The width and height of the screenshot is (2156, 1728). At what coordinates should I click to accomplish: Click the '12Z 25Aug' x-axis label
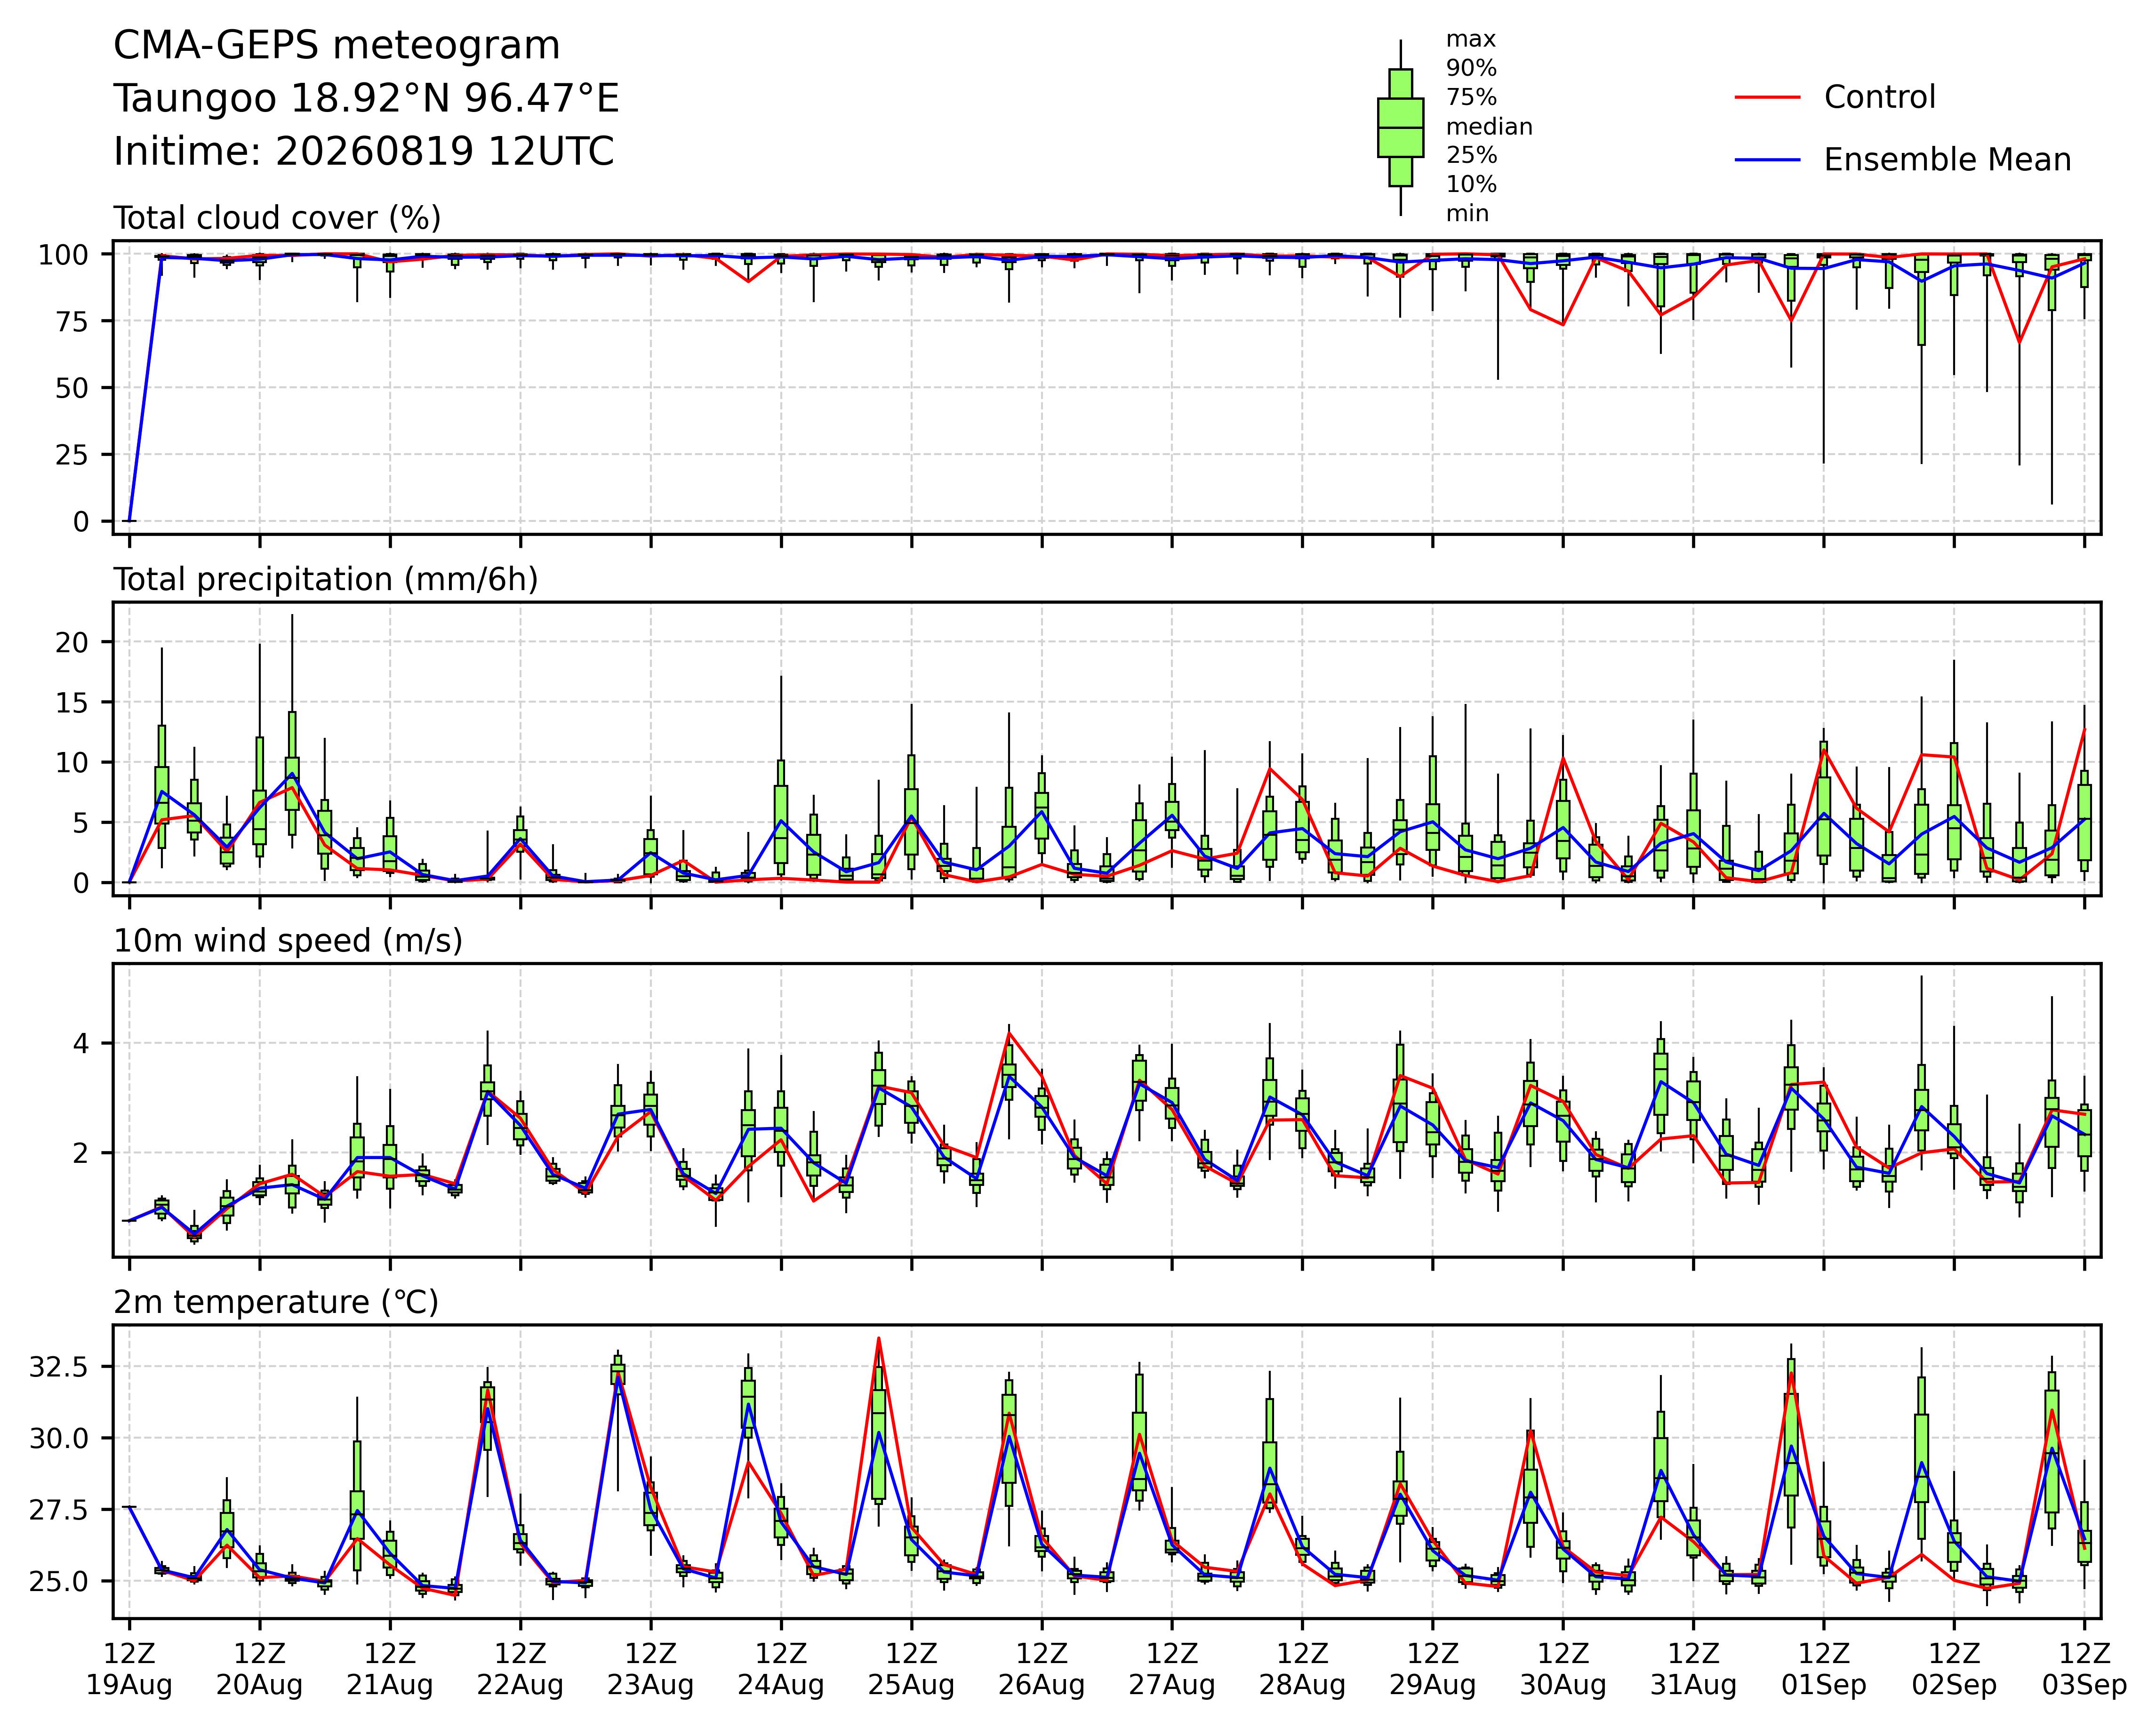(911, 1670)
